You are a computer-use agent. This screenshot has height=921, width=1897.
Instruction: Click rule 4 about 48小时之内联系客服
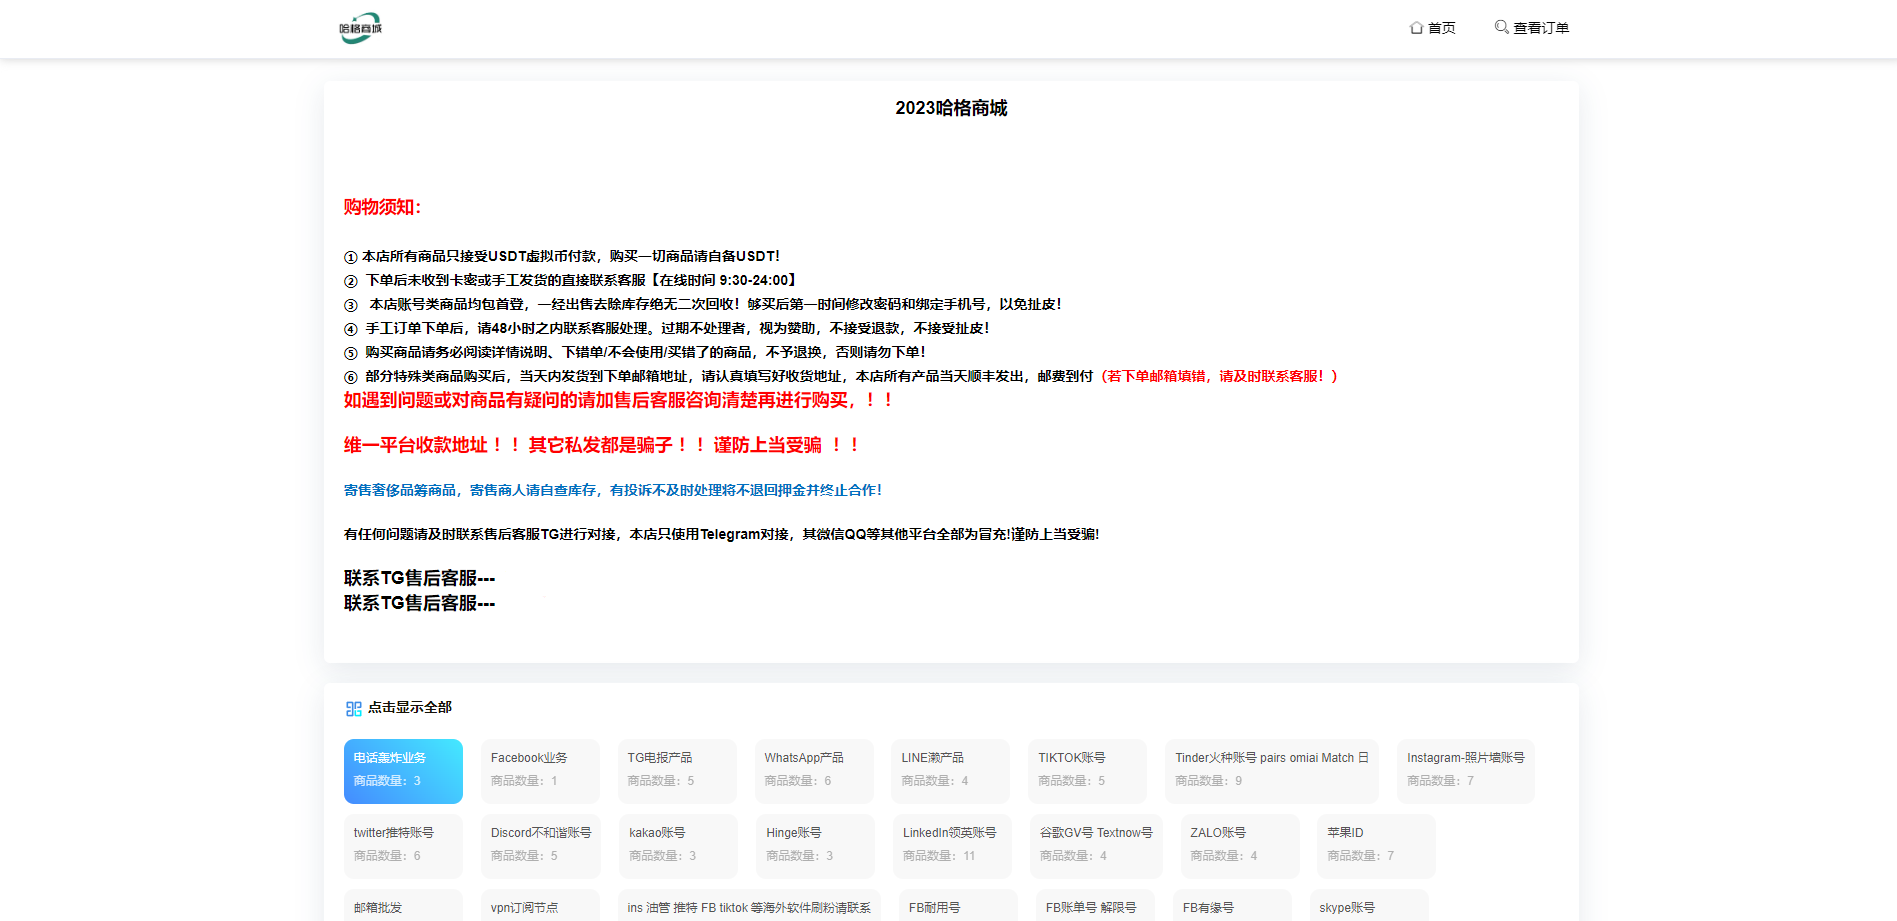[x=667, y=328]
